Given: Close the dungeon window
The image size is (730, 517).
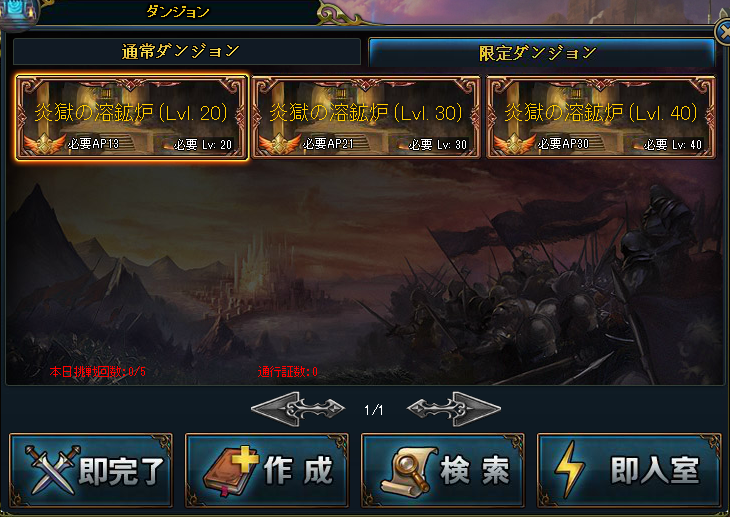Looking at the screenshot, I should [723, 33].
